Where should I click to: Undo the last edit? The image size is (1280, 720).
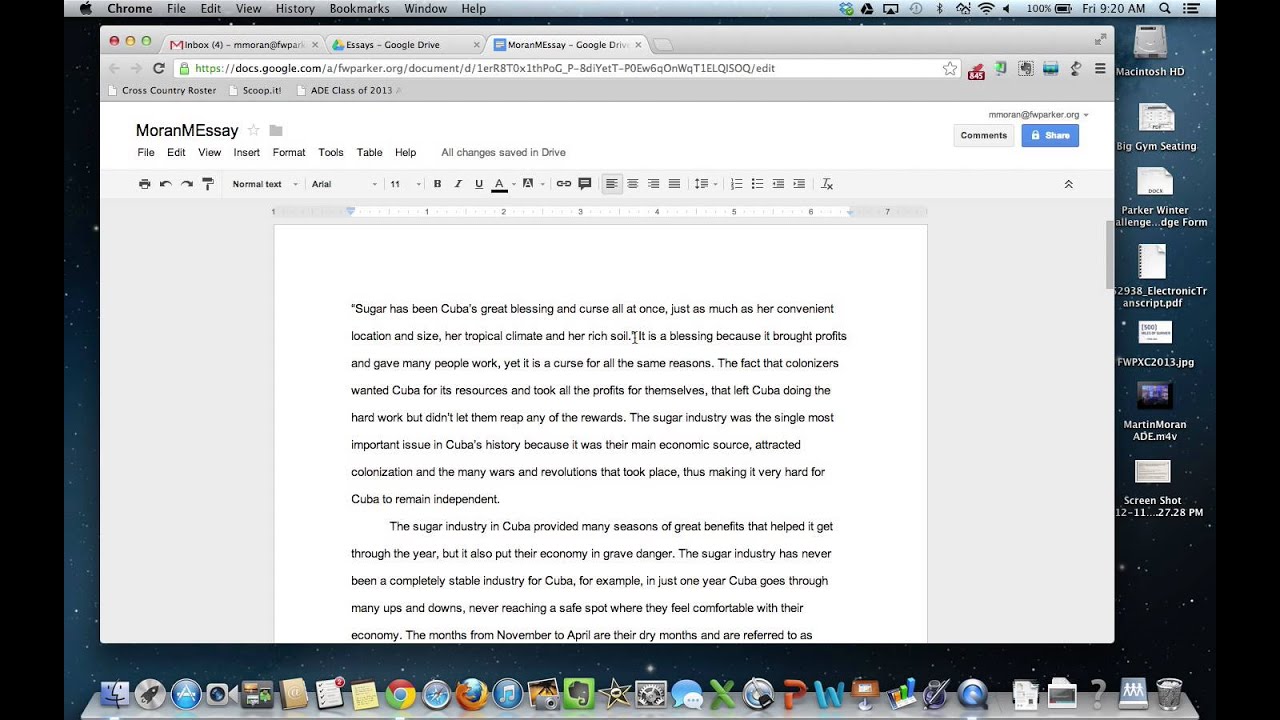166,184
